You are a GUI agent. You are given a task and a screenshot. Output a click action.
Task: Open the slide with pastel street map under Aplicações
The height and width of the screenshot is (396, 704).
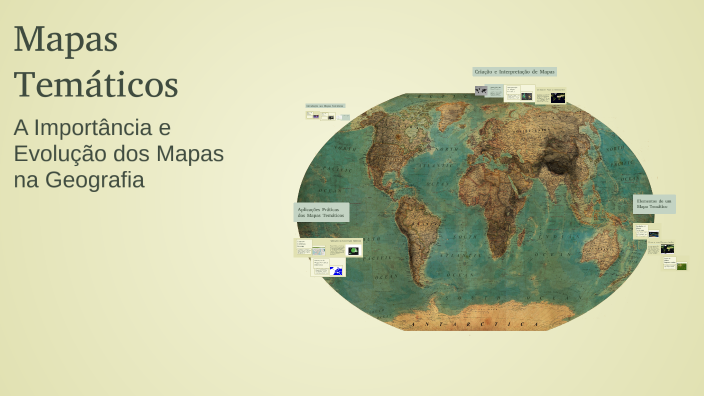click(x=311, y=247)
